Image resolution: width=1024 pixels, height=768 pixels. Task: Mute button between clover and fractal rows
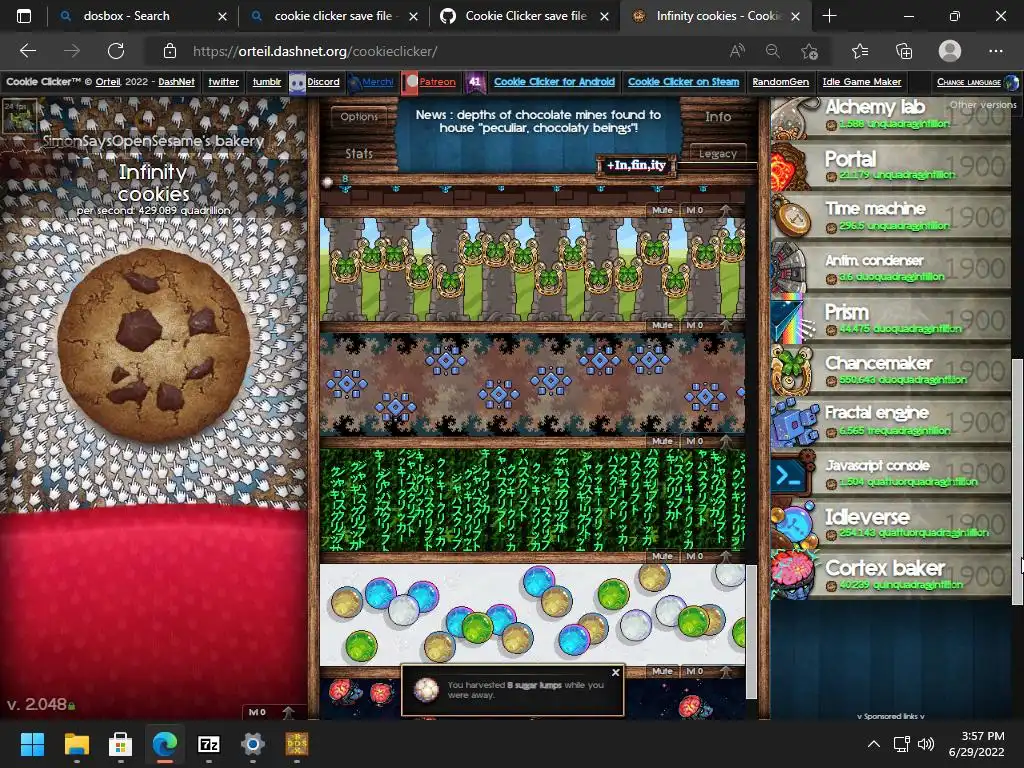coord(662,325)
